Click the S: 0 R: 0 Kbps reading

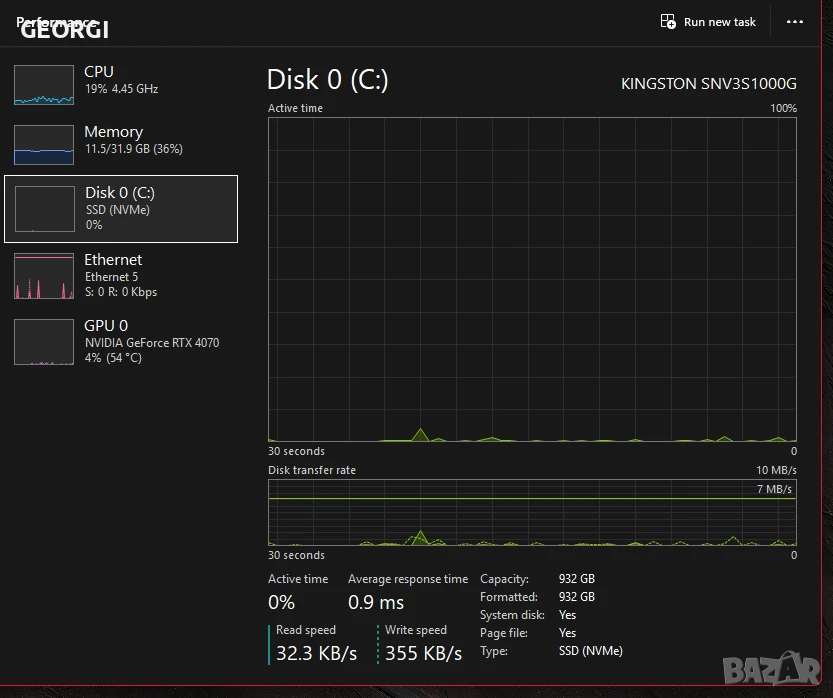coord(121,292)
